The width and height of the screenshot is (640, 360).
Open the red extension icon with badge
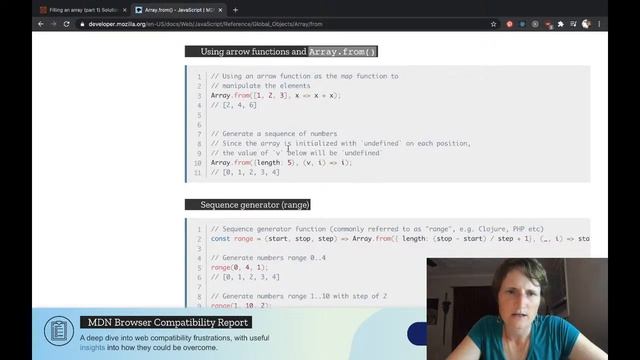pyautogui.click(x=548, y=24)
